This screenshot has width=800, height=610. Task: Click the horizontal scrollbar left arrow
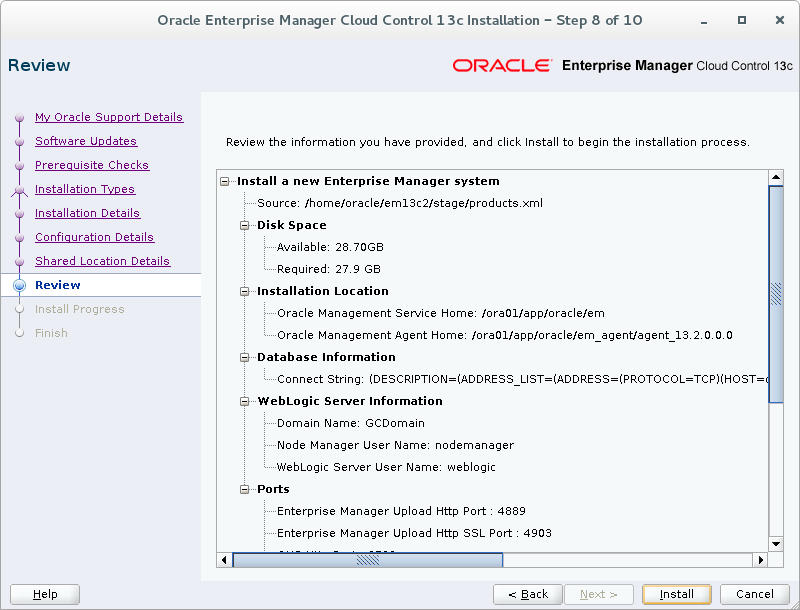(224, 560)
